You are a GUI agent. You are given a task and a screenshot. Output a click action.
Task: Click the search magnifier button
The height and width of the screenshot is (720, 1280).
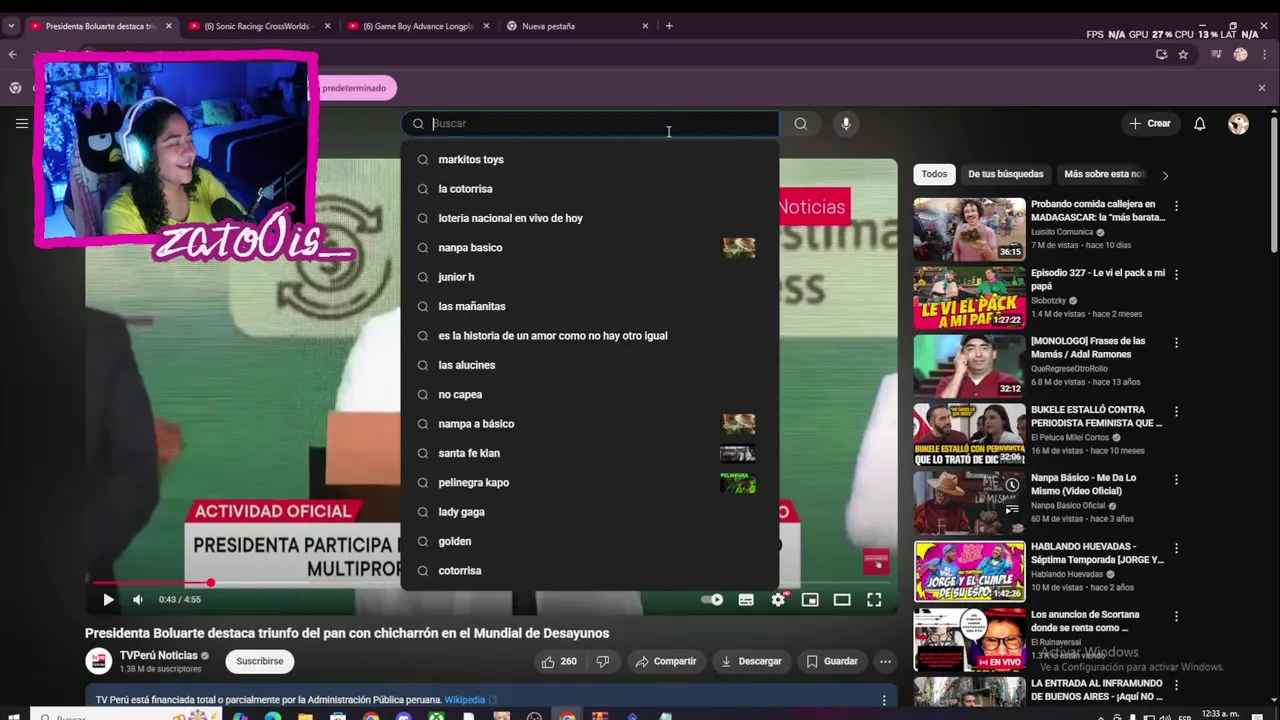click(x=800, y=123)
